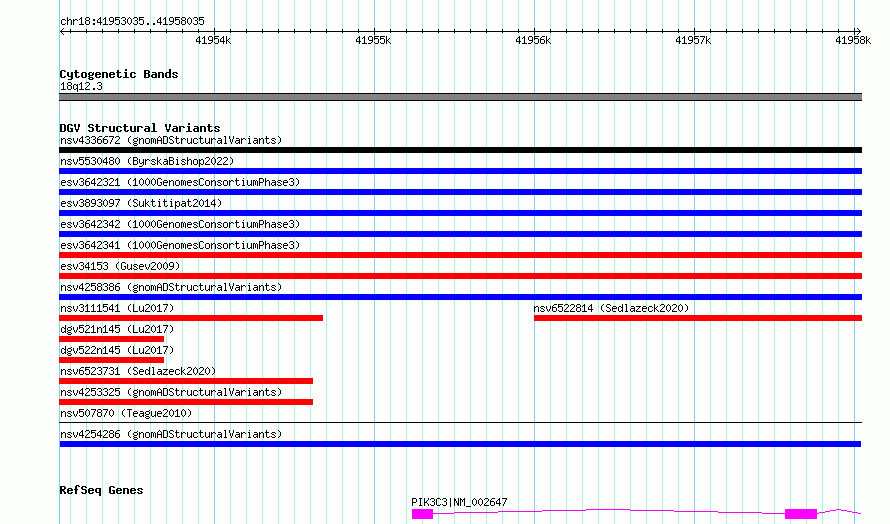Image resolution: width=890 pixels, height=524 pixels.
Task: Select variant label nsv4258386 (gnomADStructuralVariants)
Action: (x=171, y=287)
